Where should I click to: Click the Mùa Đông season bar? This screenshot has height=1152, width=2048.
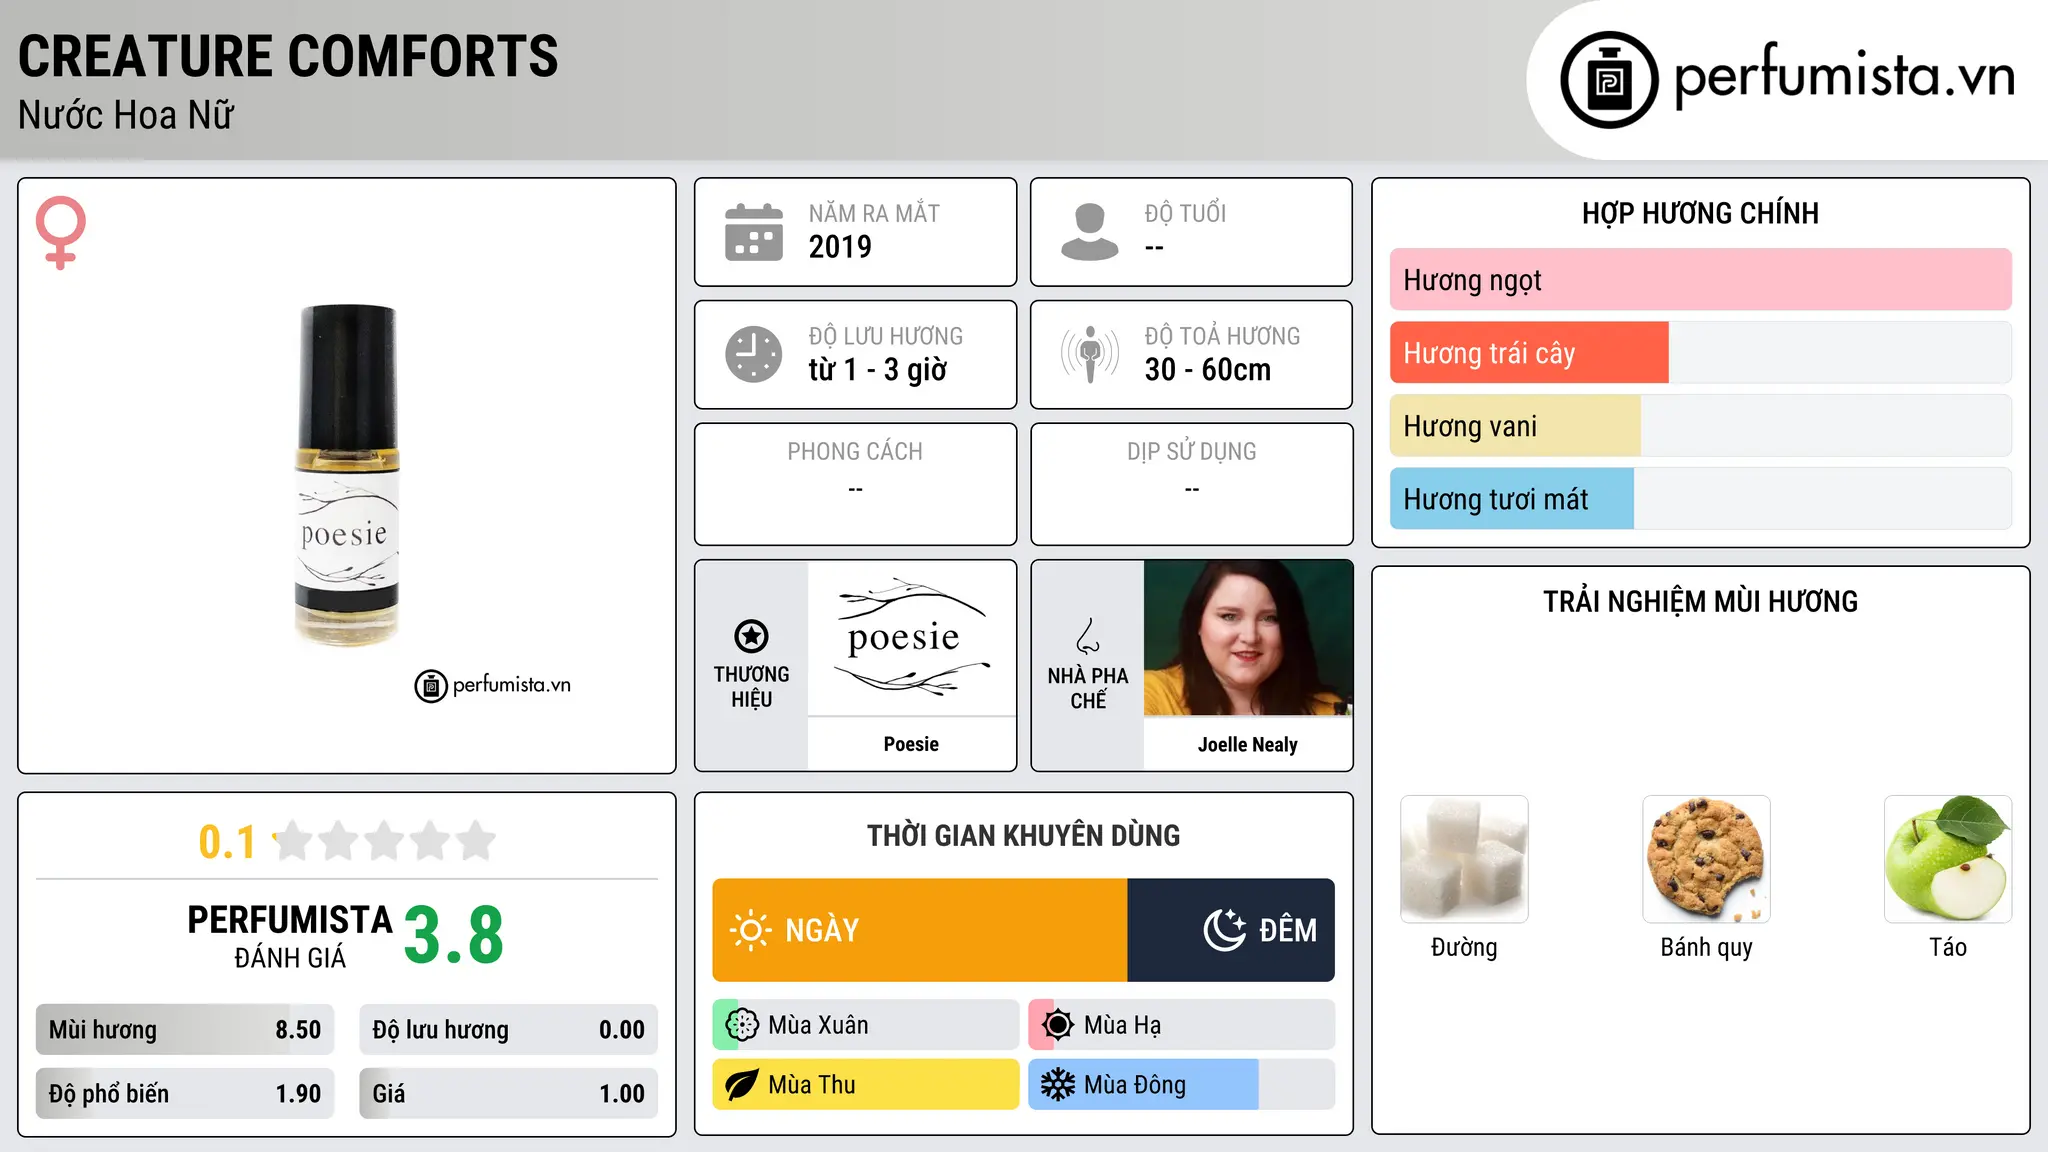[1182, 1085]
